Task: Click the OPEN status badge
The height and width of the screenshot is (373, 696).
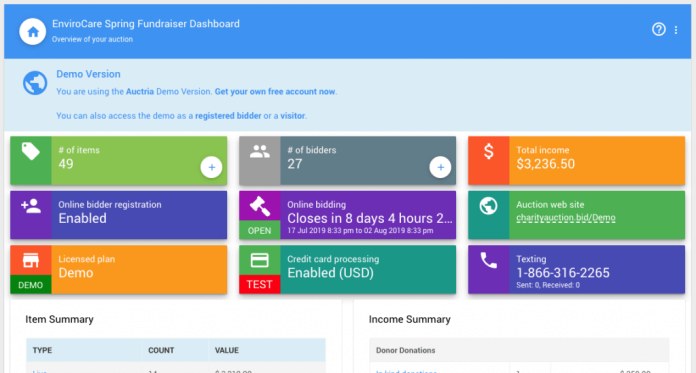Action: pos(260,230)
